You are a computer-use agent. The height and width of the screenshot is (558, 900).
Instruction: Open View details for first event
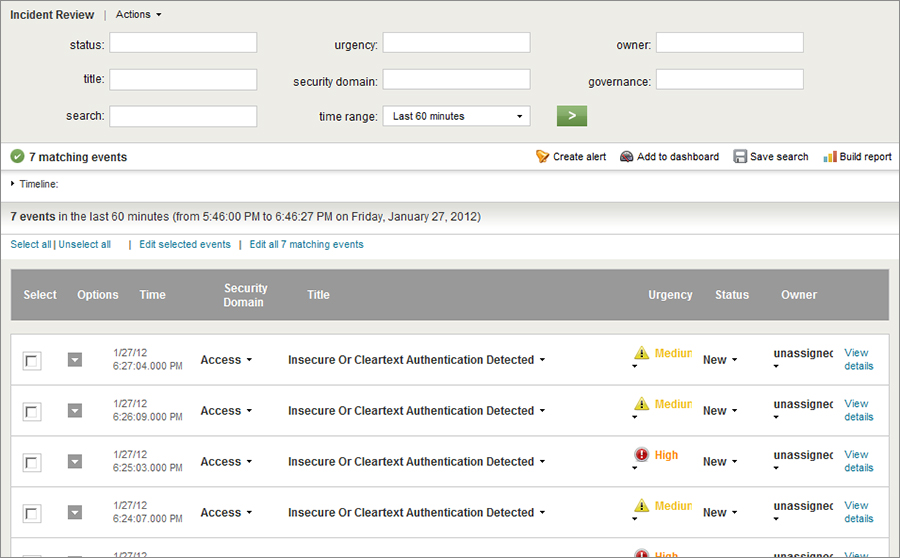click(858, 359)
